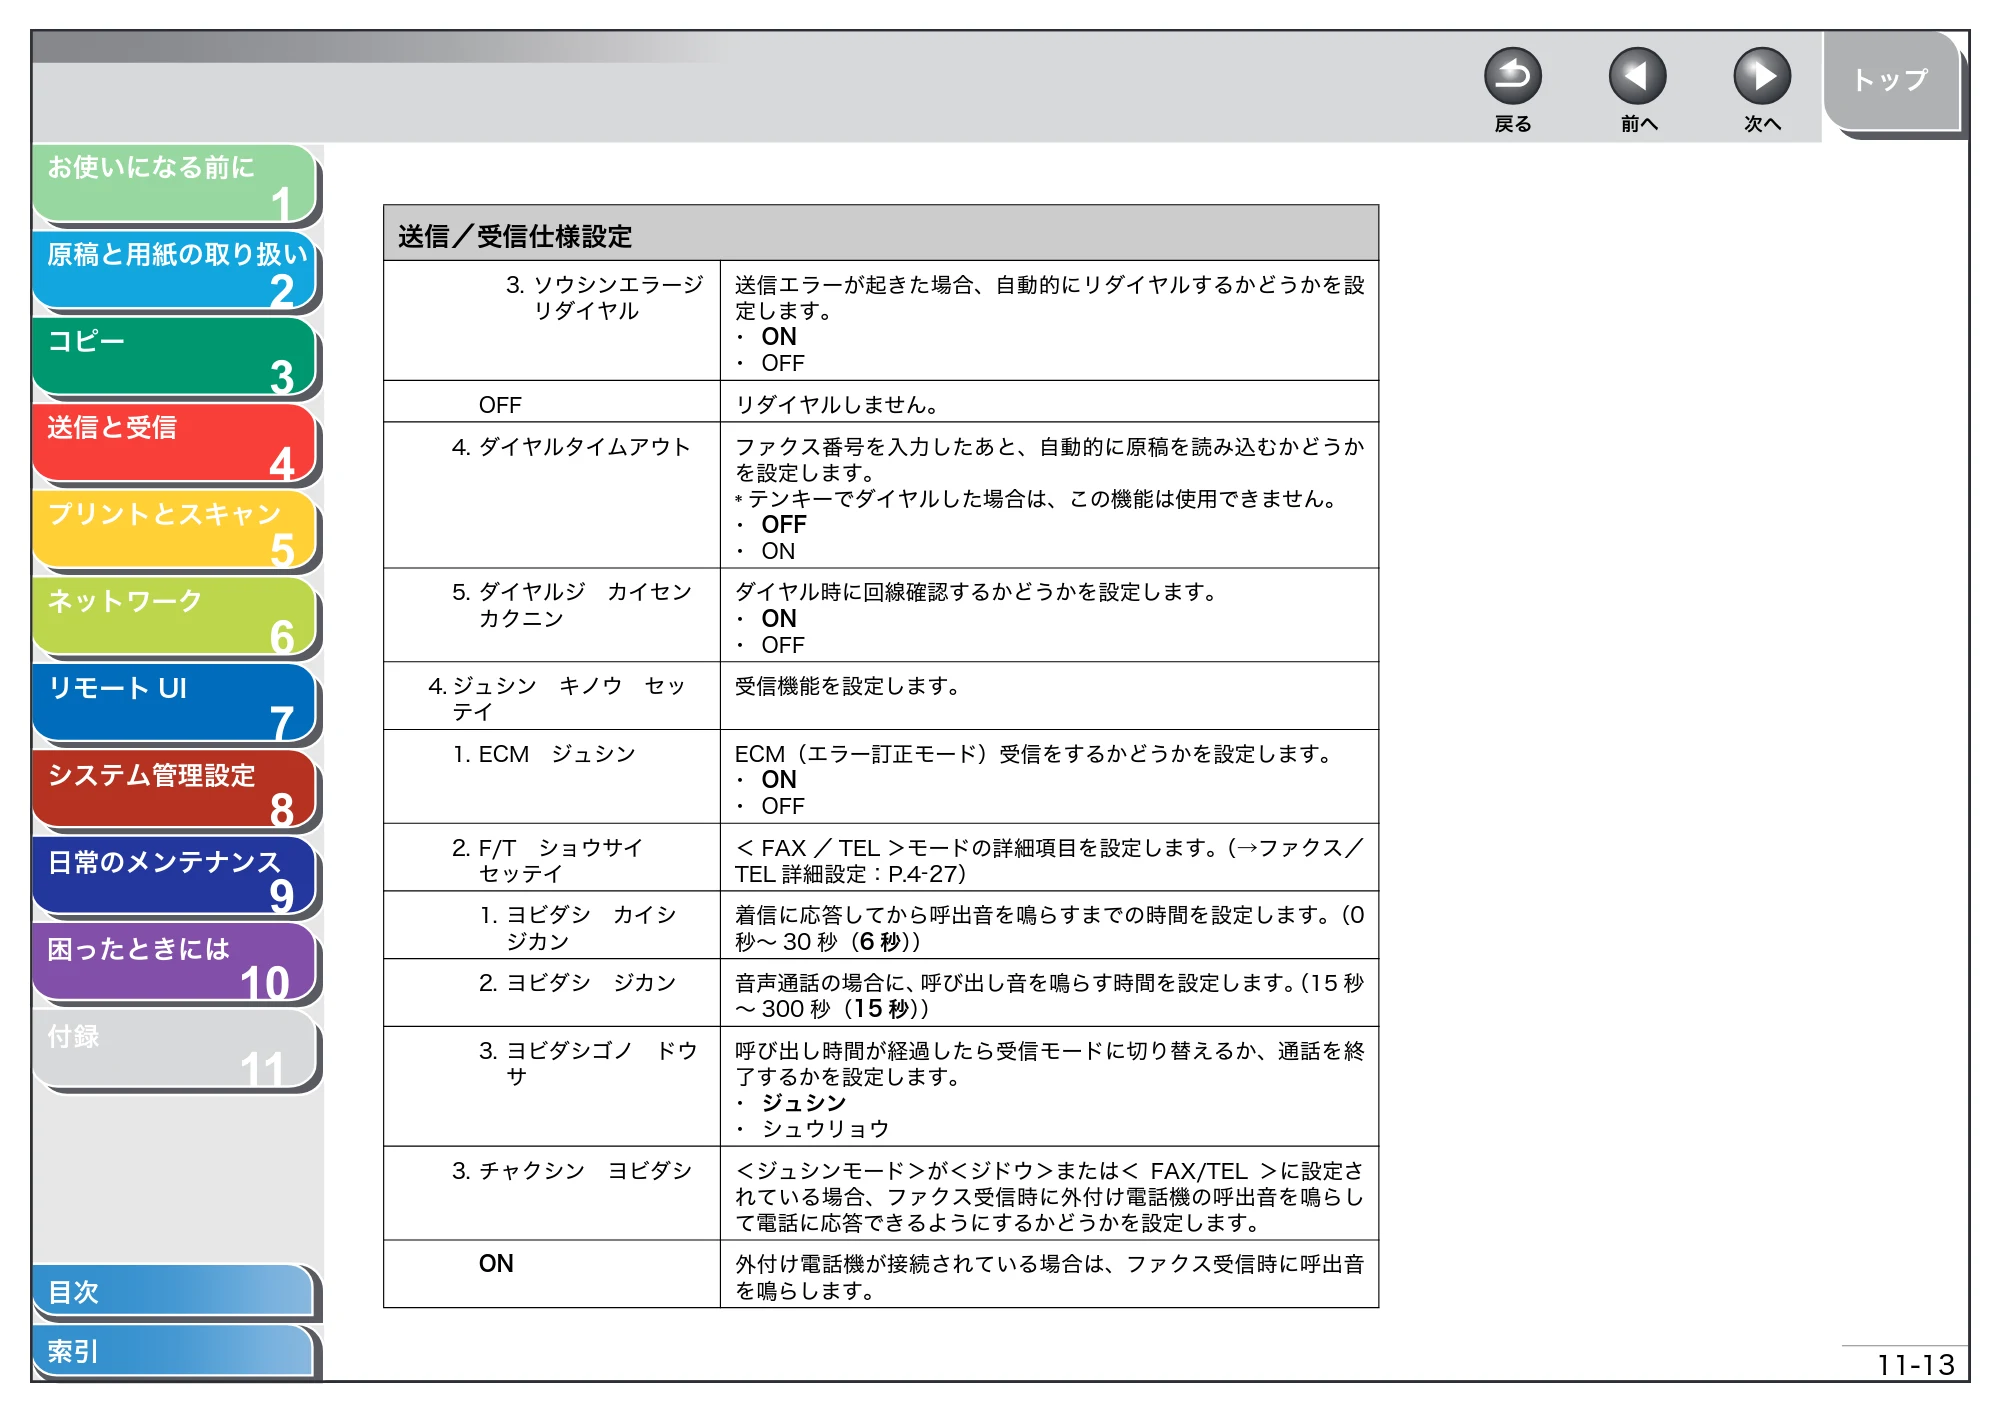Click the row 2. F/T ショウサイ セッテイ

(881, 859)
